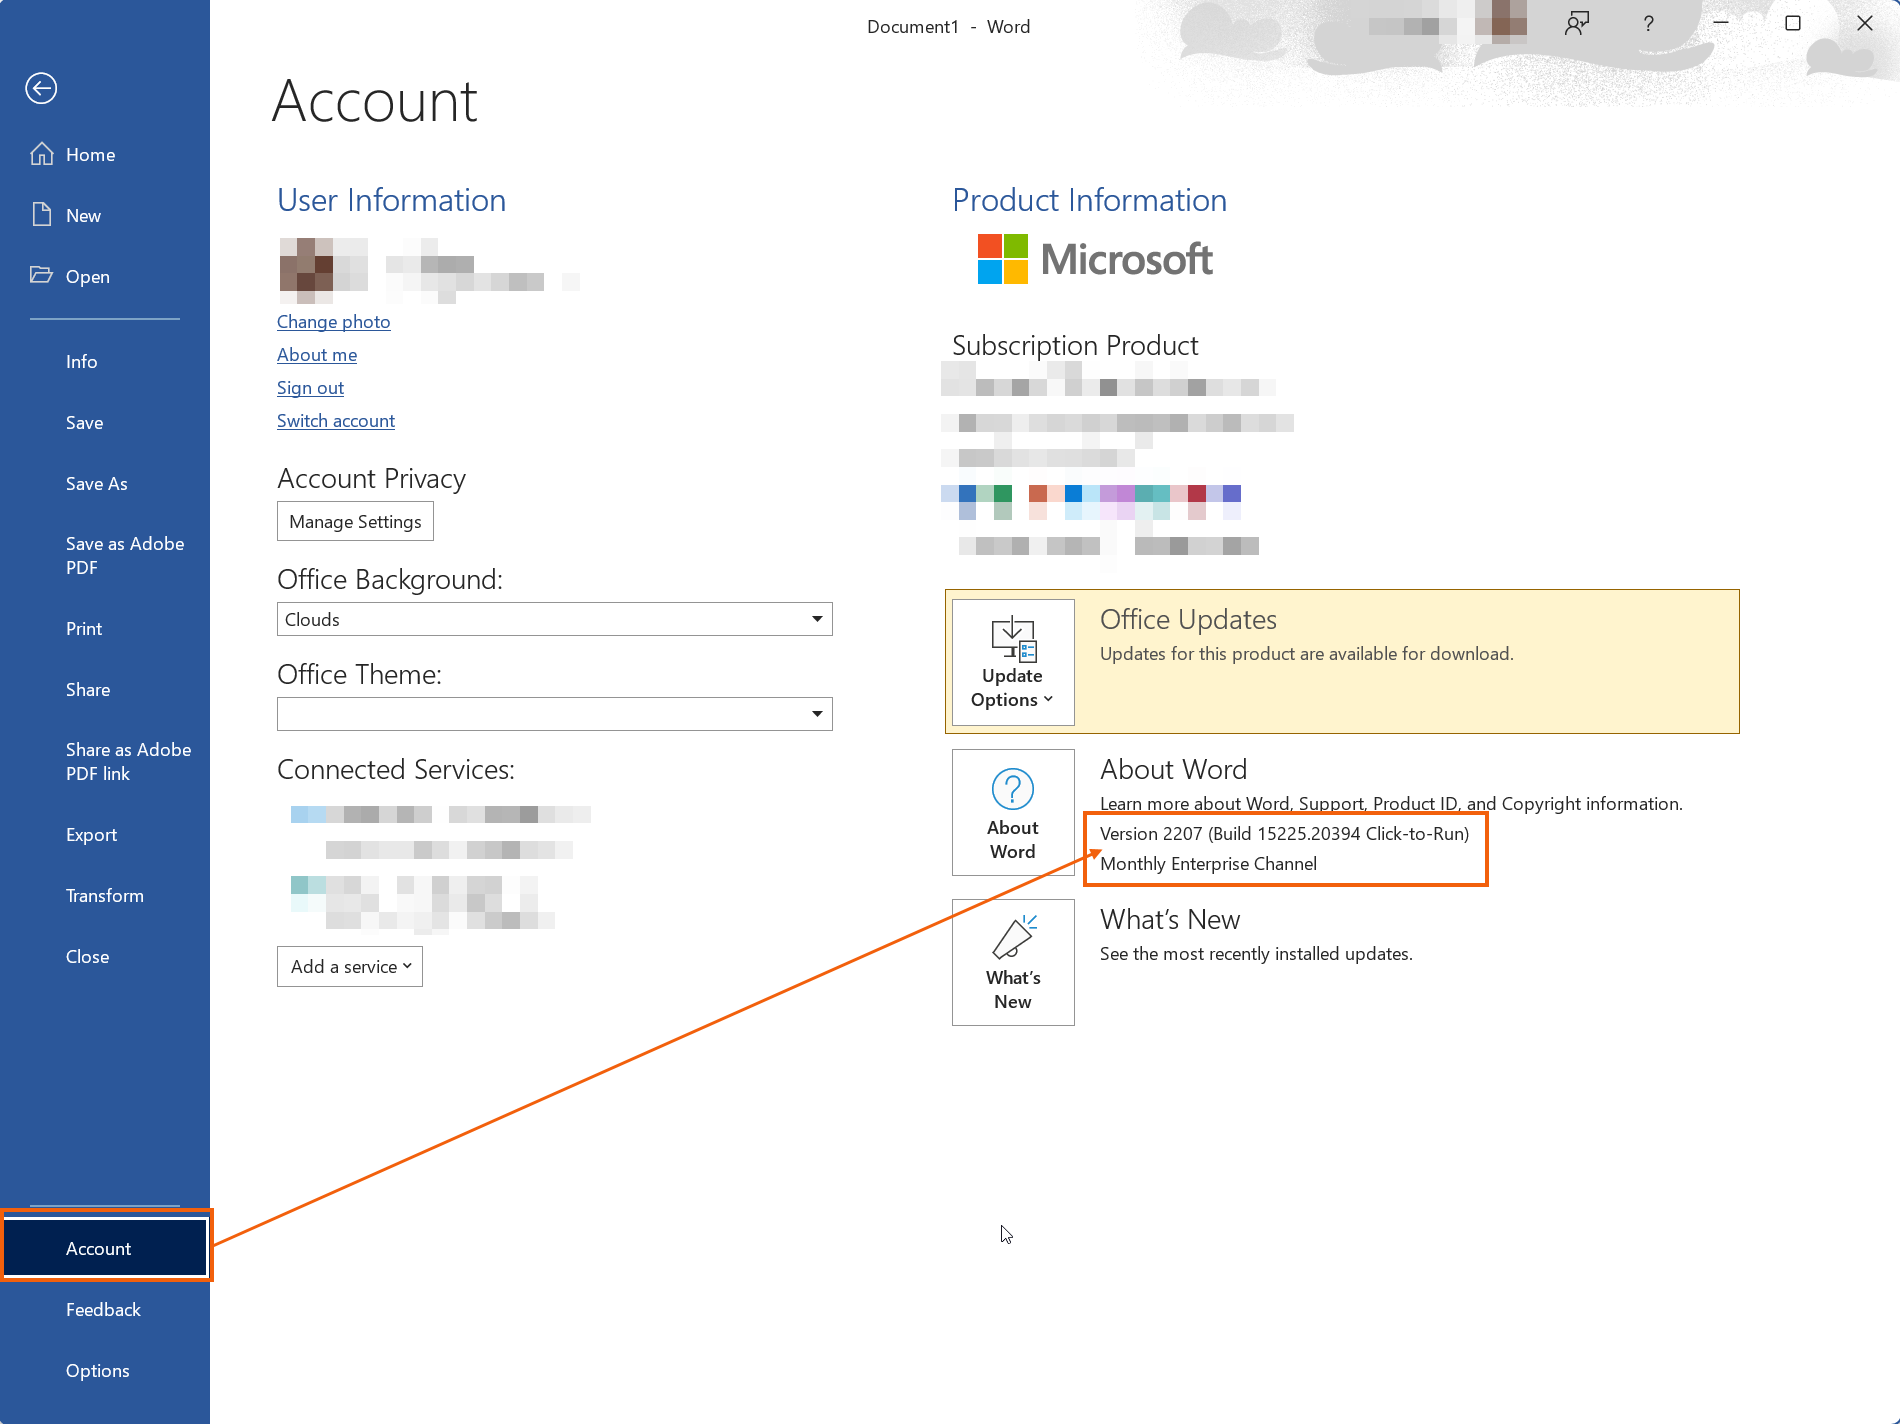Viewport: 1900px width, 1424px height.
Task: Click the feedback person icon in title bar
Action: click(1577, 24)
